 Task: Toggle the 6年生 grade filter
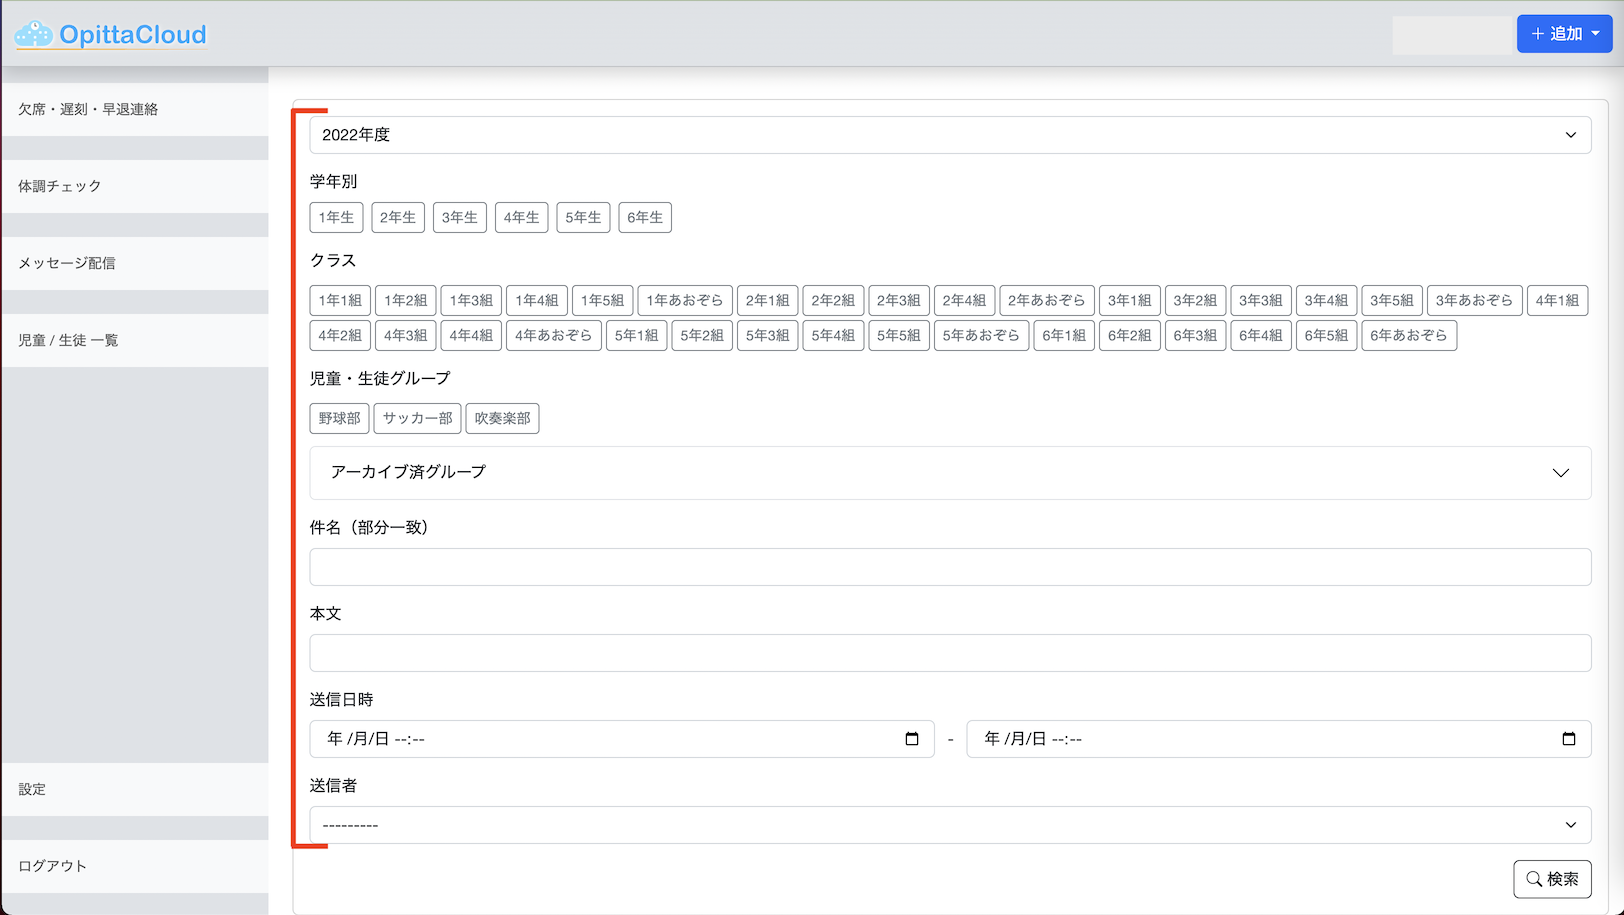pyautogui.click(x=645, y=217)
